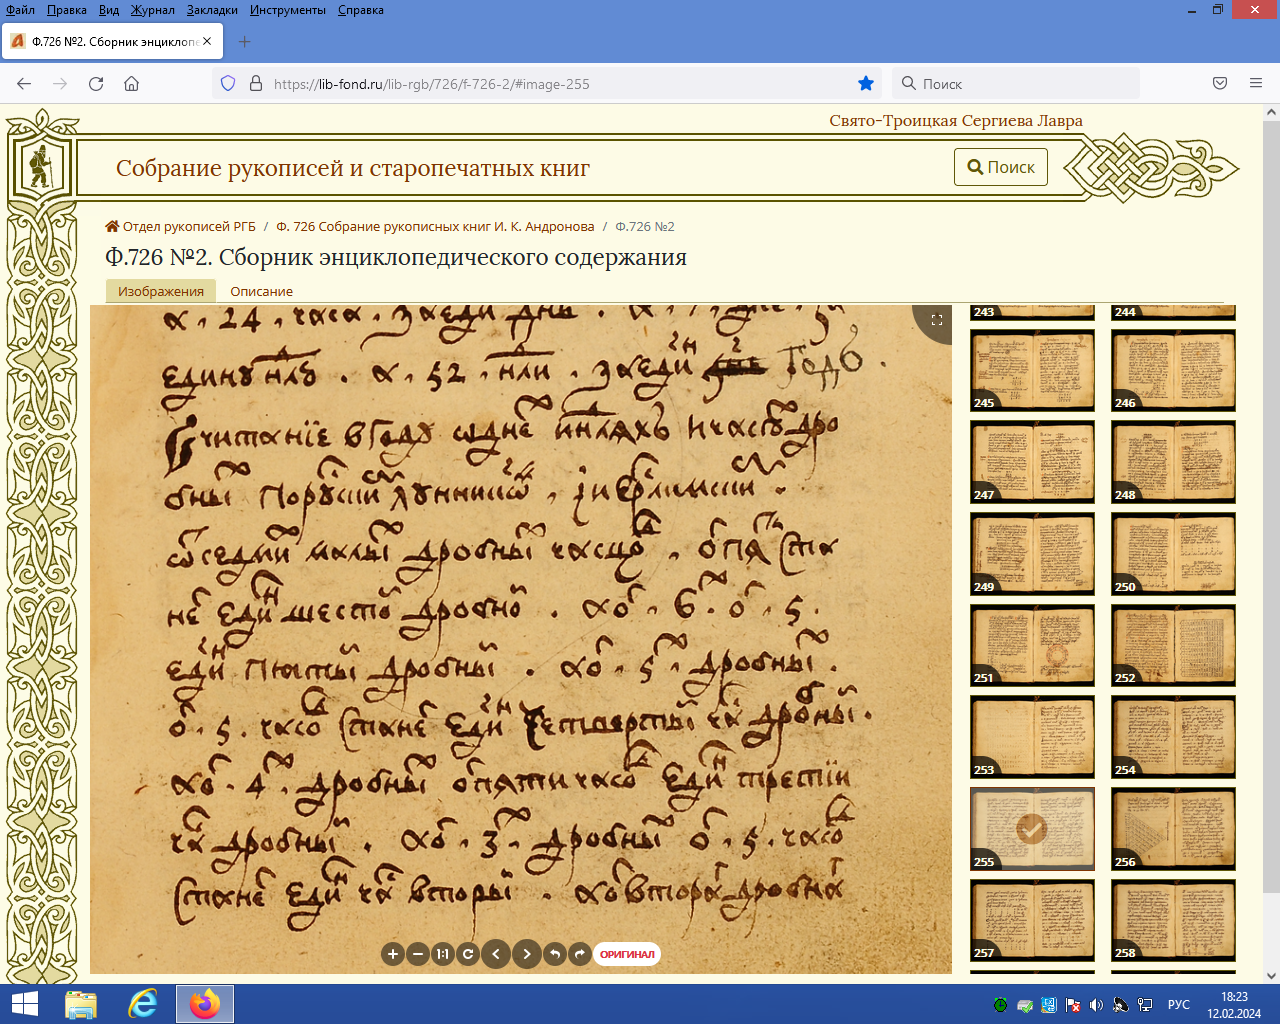Screen dimensions: 1280x1024
Task: Show site security padlock info
Action: tap(255, 84)
